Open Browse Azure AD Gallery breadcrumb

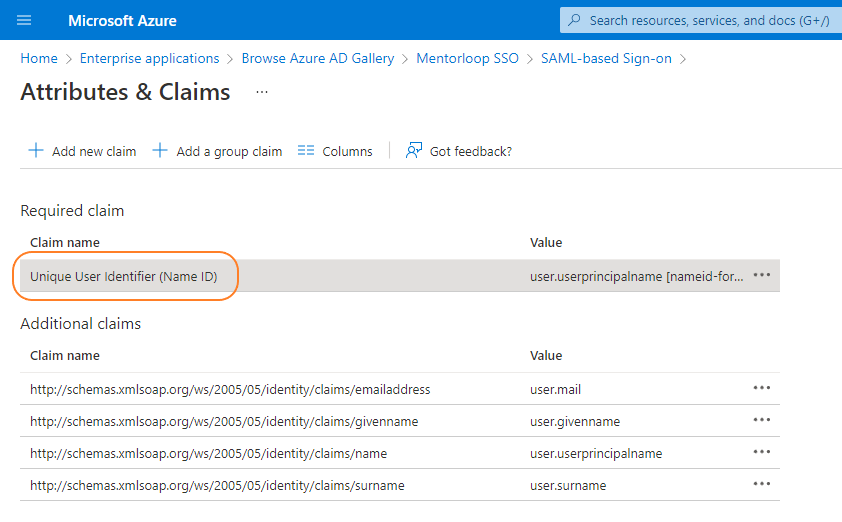(318, 59)
